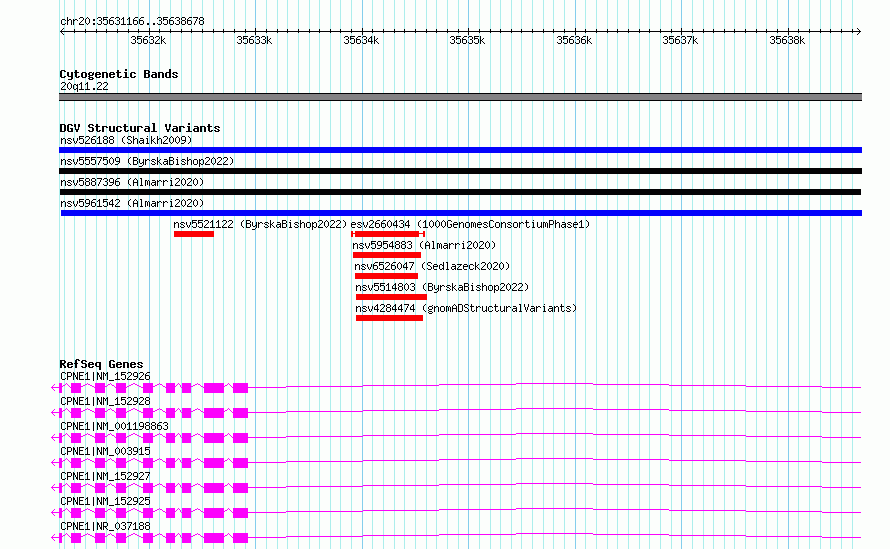Click the 35636k ruler position label
890x549 pixels.
pos(574,40)
